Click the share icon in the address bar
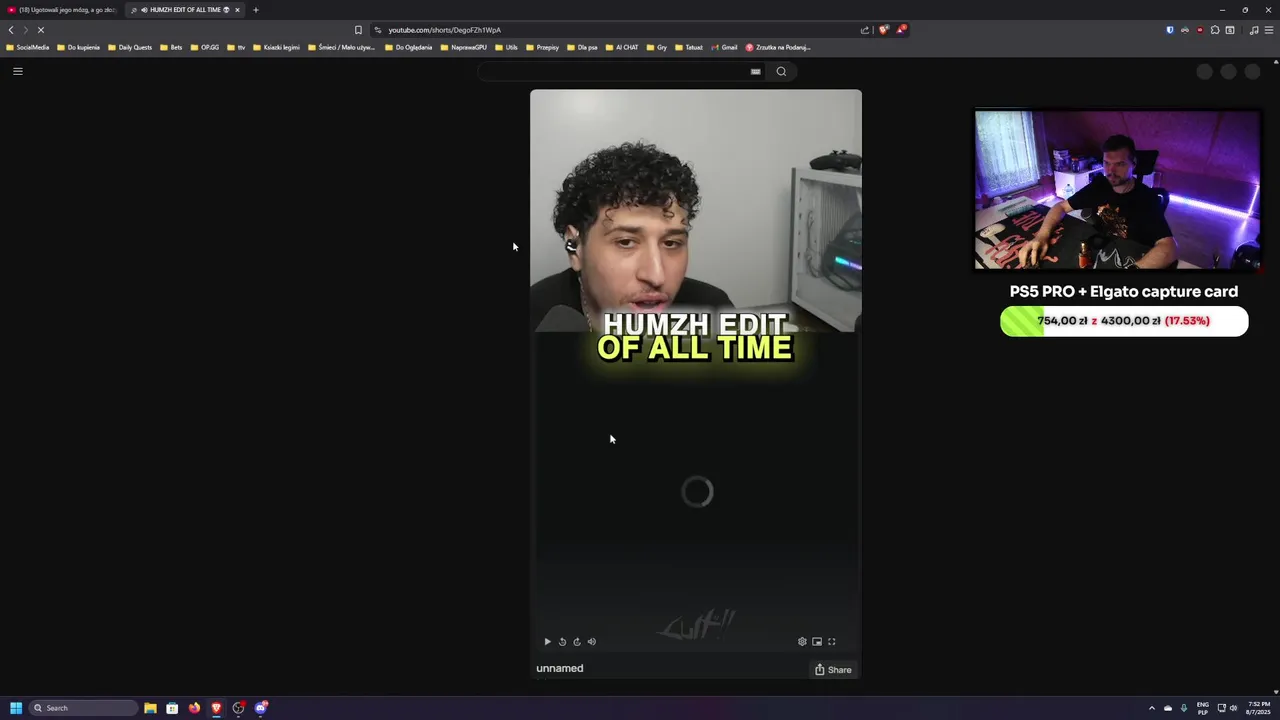1280x720 pixels. click(x=865, y=30)
